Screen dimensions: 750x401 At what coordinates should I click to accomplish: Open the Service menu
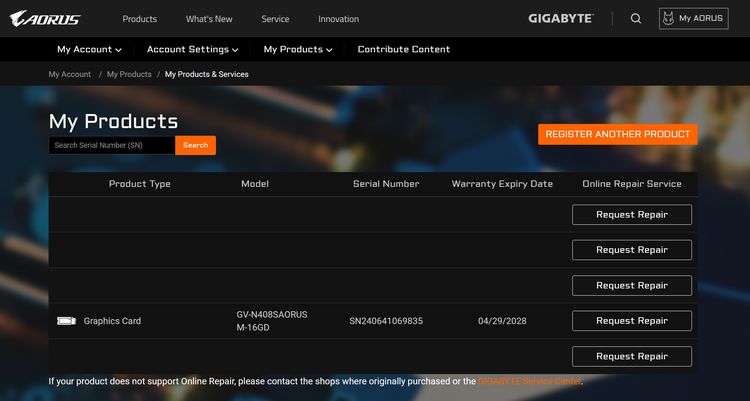tap(275, 19)
